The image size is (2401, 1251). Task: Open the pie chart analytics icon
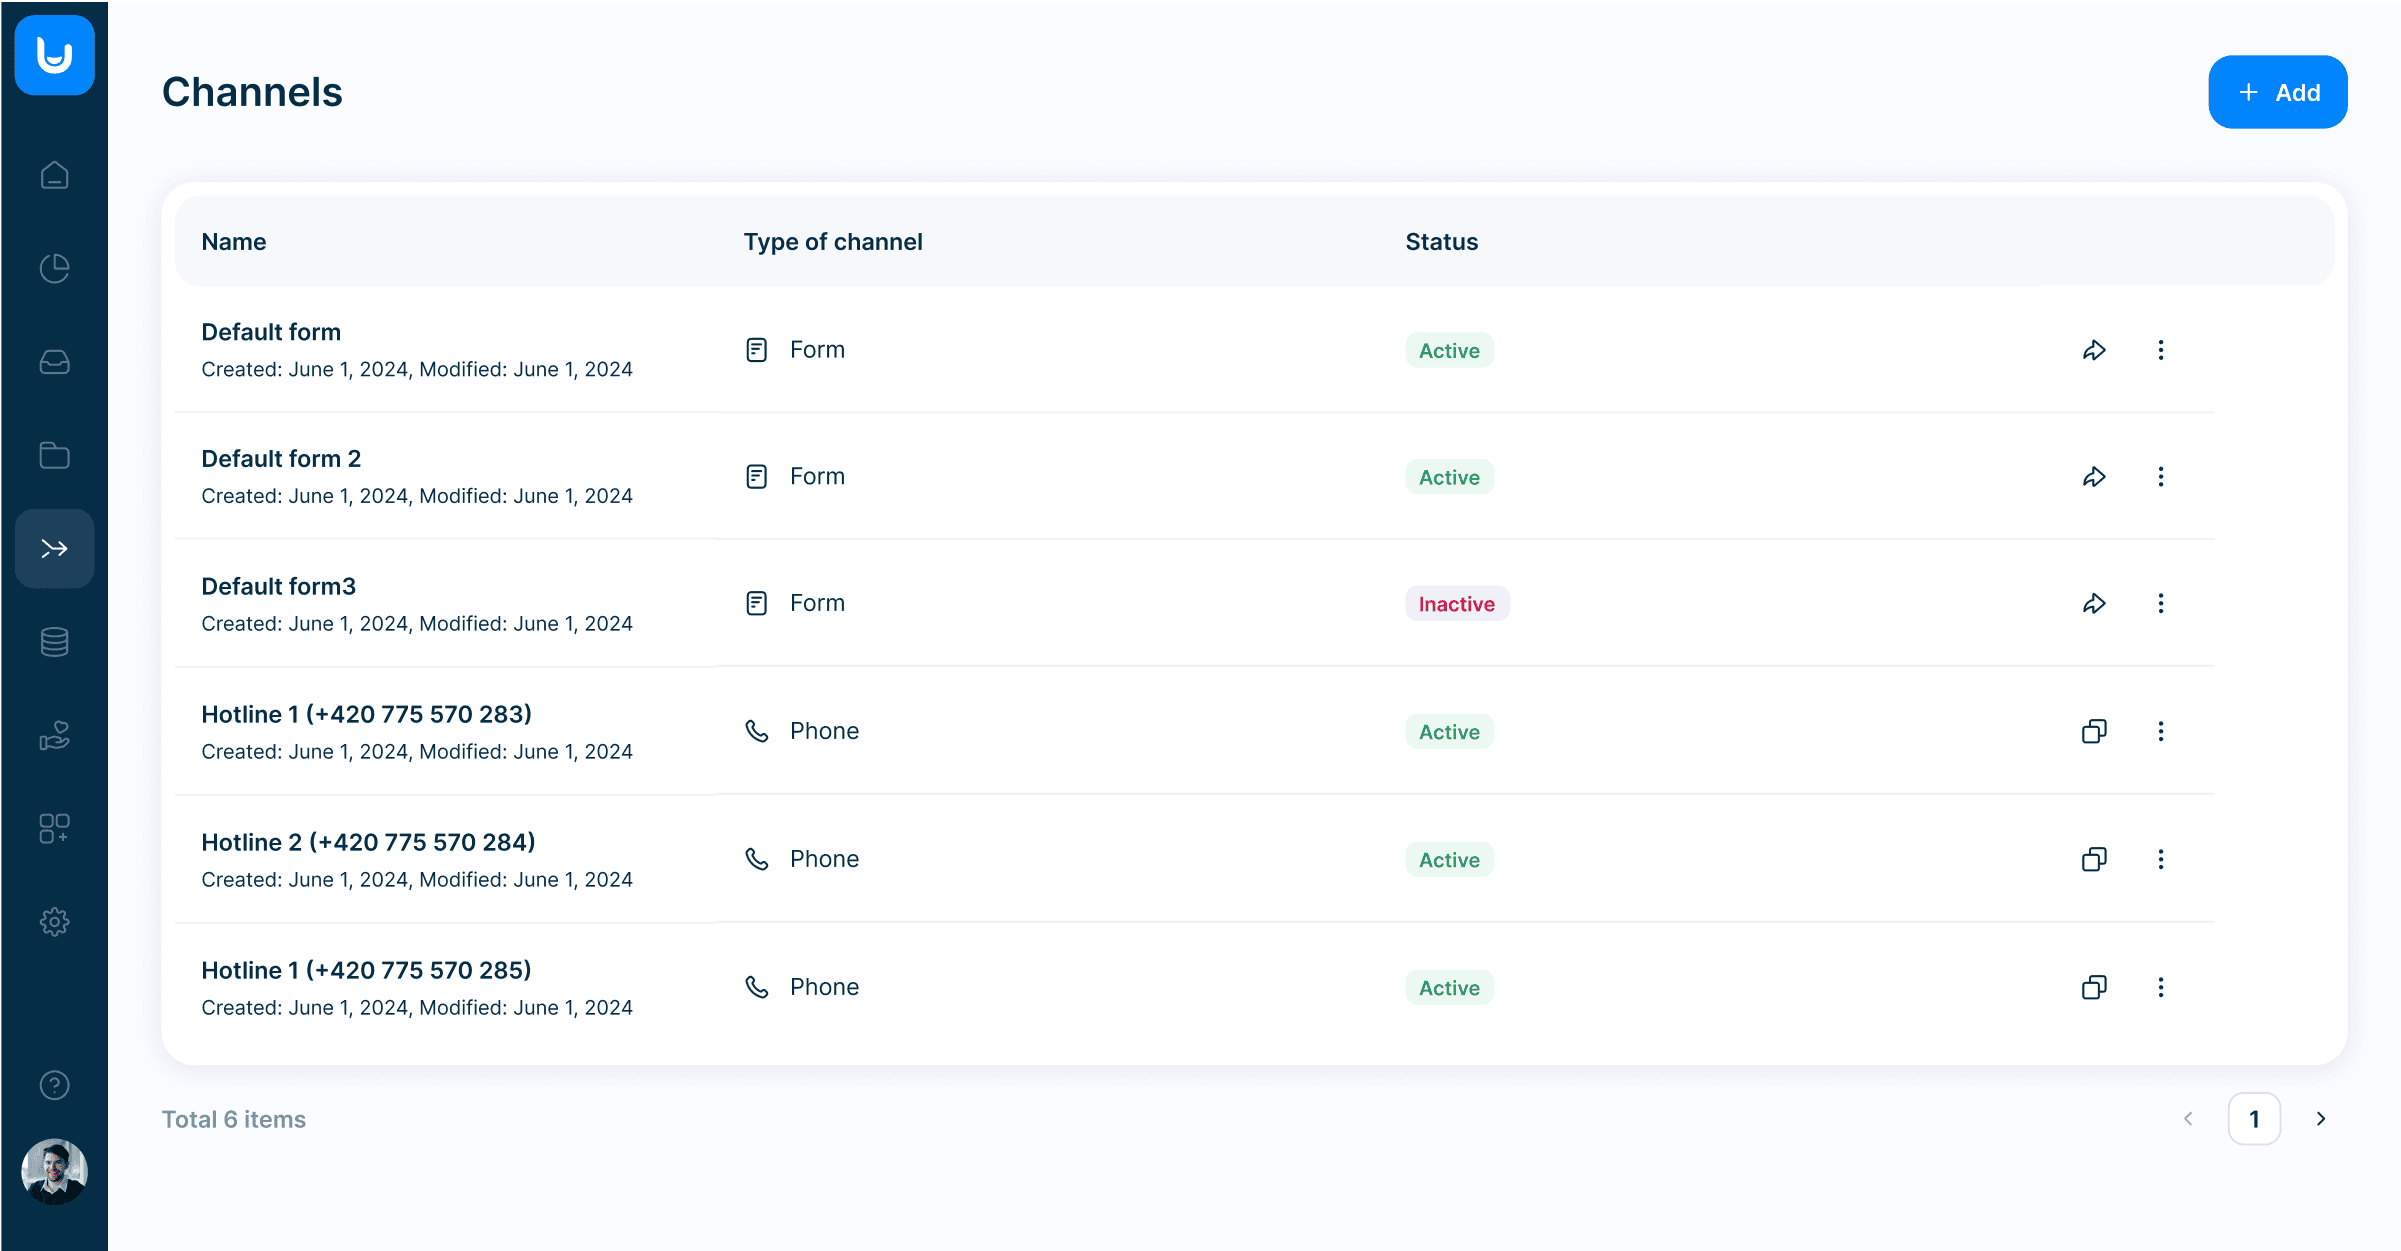[54, 268]
